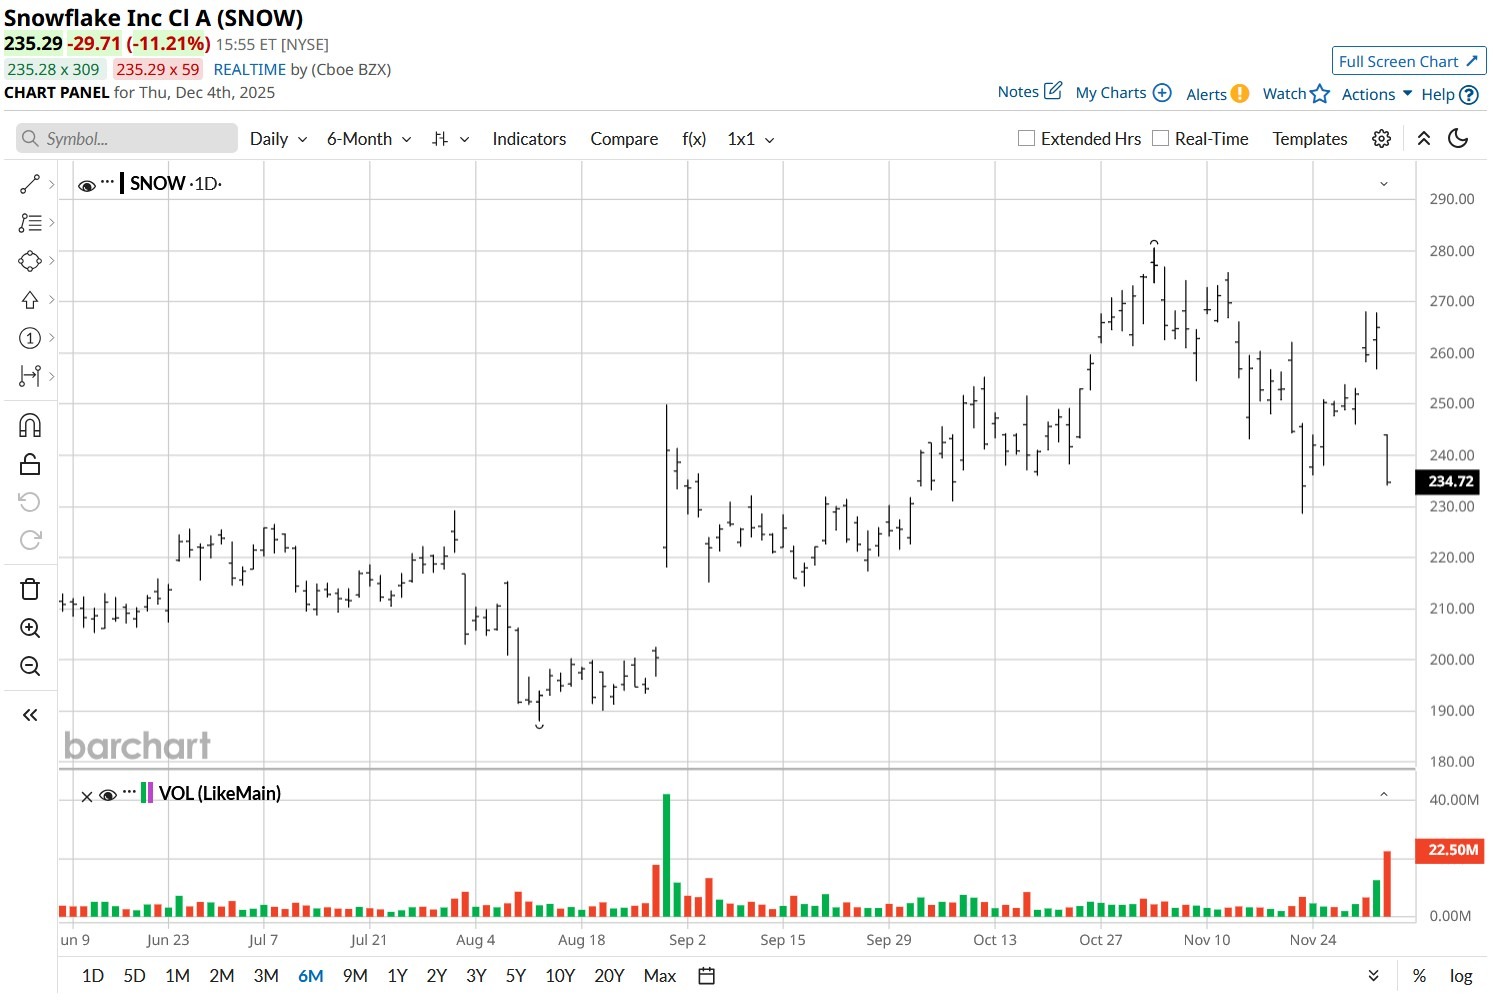The image size is (1498, 1000).
Task: Open the custom date range calendar
Action: [x=706, y=976]
